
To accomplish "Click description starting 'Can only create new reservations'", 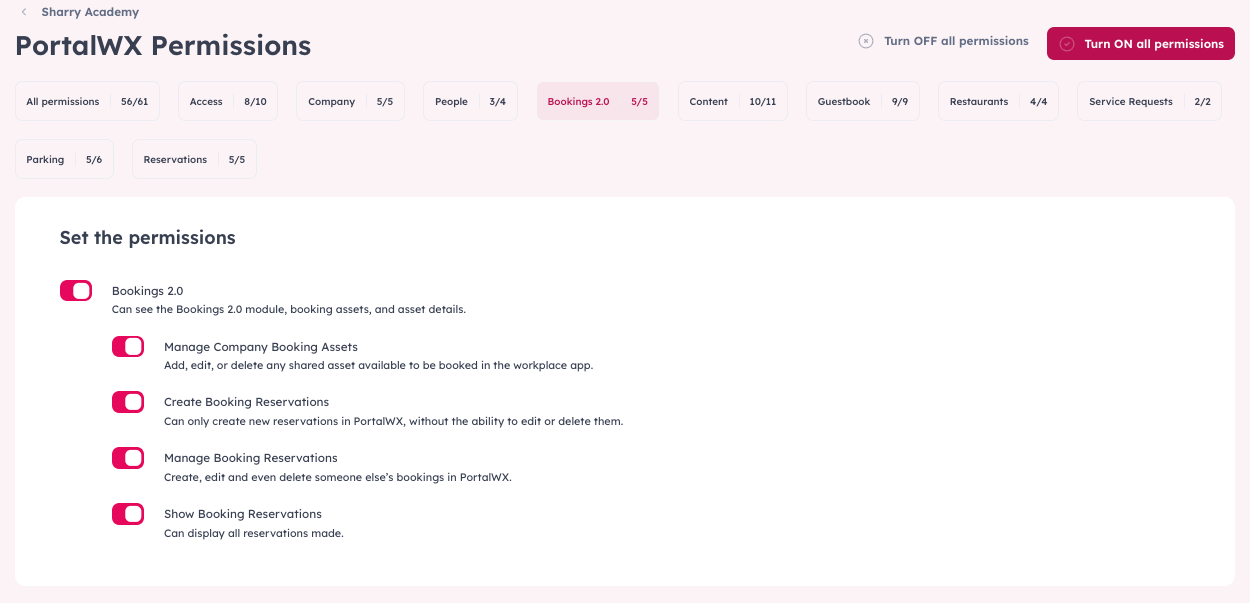I will (x=394, y=422).
